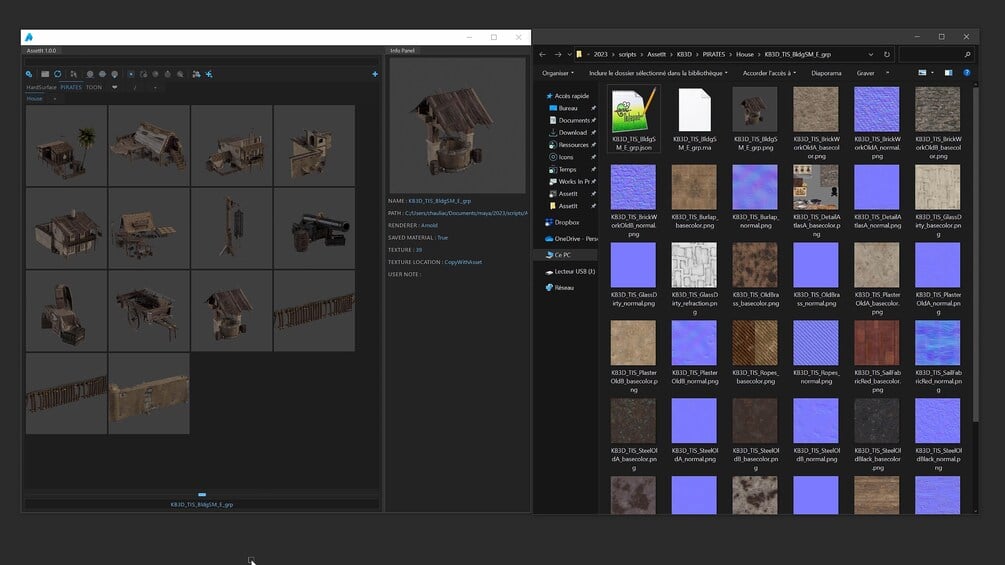Screen dimensions: 1005x565
Task: Click the Graver button
Action: click(x=867, y=73)
